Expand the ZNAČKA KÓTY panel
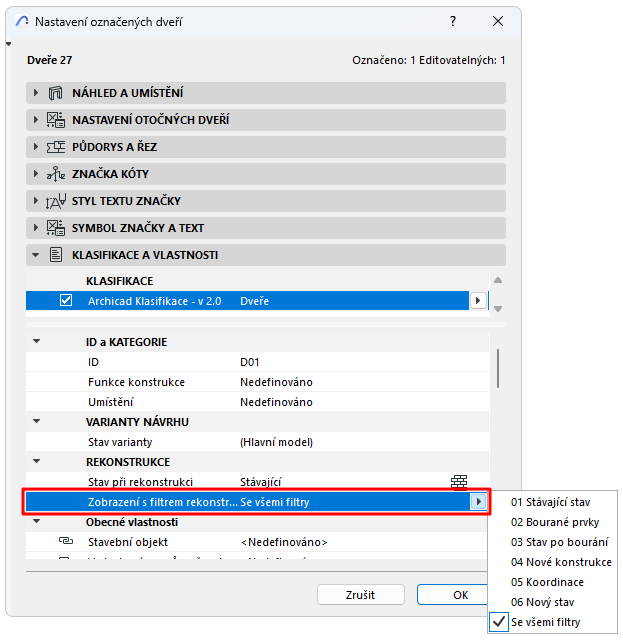The width and height of the screenshot is (623, 640). tap(36, 173)
